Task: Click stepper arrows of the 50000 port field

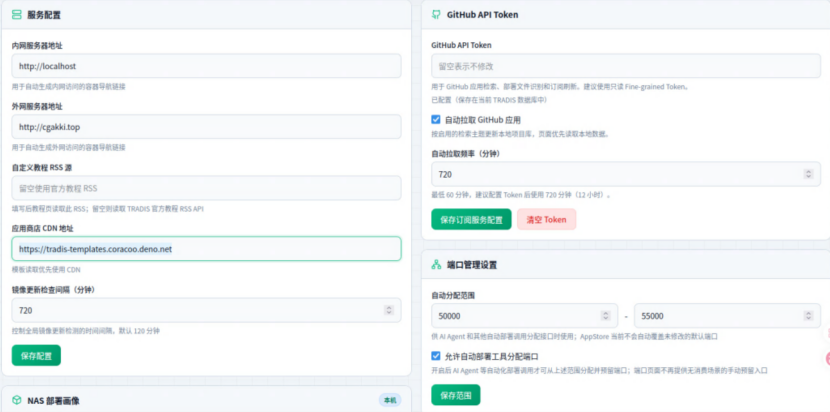Action: point(606,316)
